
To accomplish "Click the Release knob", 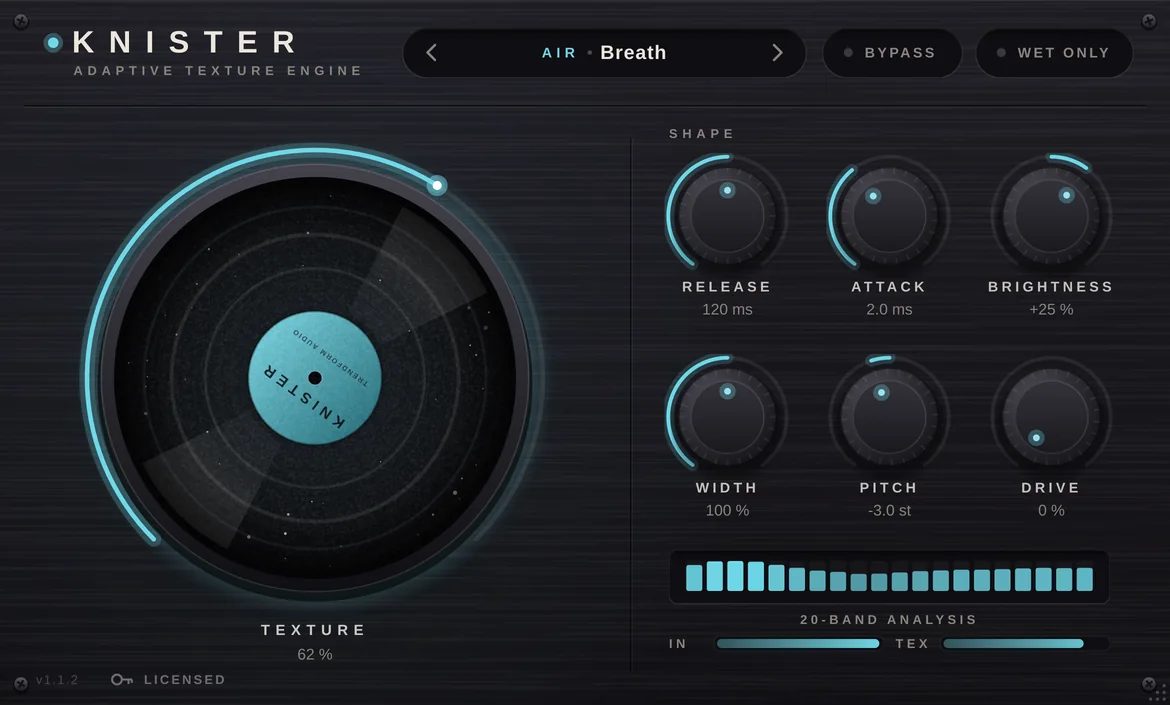I will pyautogui.click(x=727, y=216).
